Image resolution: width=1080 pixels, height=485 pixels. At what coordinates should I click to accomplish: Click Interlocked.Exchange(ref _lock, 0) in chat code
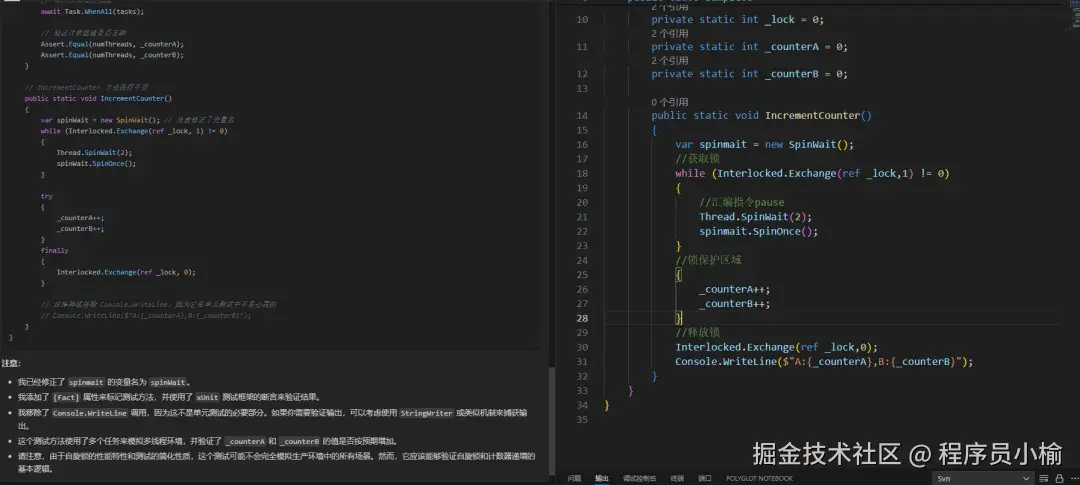click(x=126, y=272)
